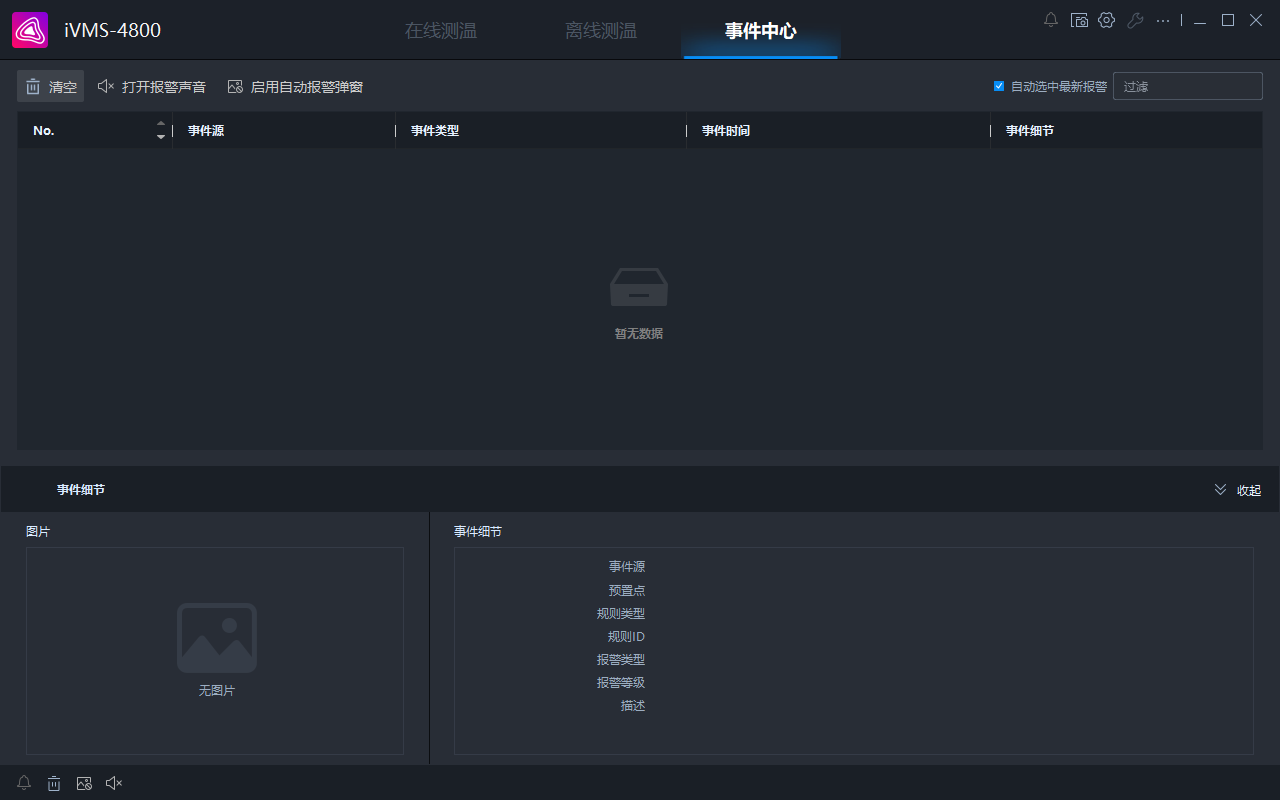Enable auto alarm popup 启用自动报警弹窗
Image resolution: width=1280 pixels, height=800 pixels.
click(295, 87)
